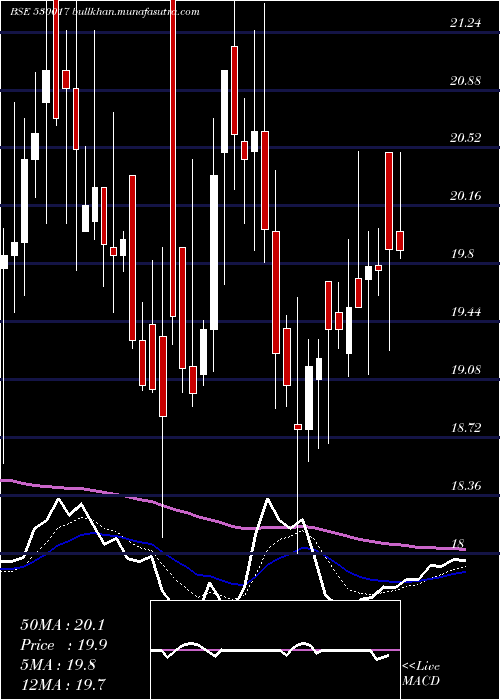Click the 12MA : 19.7 legend text
Viewport: 500px width, 700px height.
[x=63, y=684]
